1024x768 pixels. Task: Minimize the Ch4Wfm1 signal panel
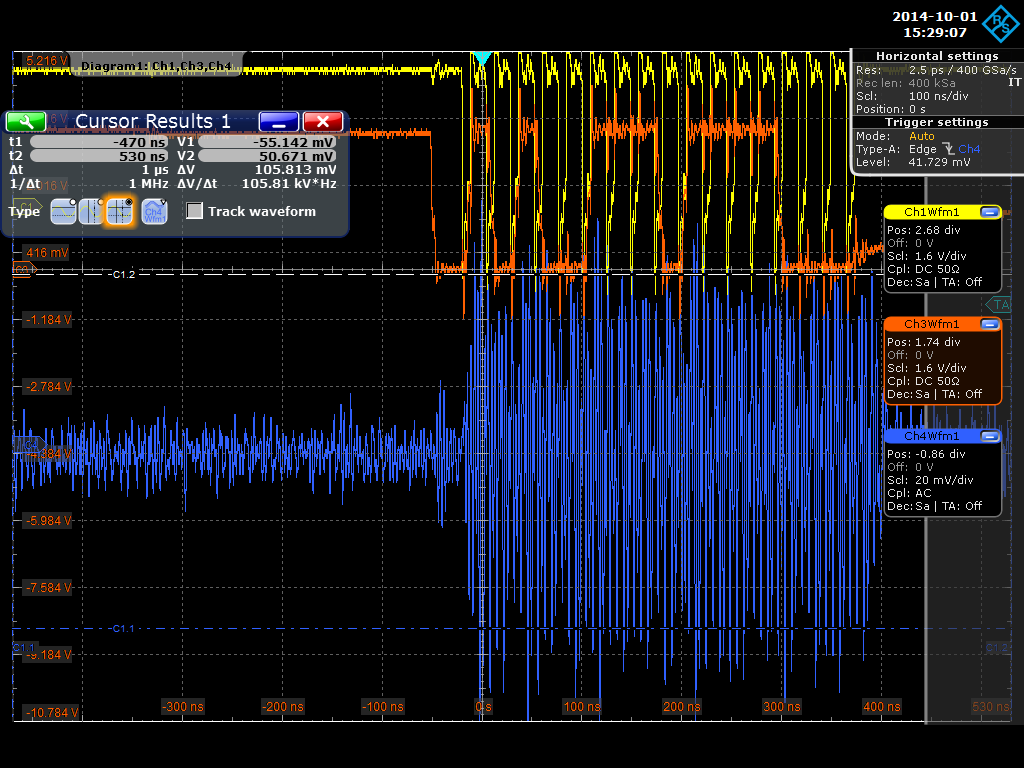tap(989, 436)
